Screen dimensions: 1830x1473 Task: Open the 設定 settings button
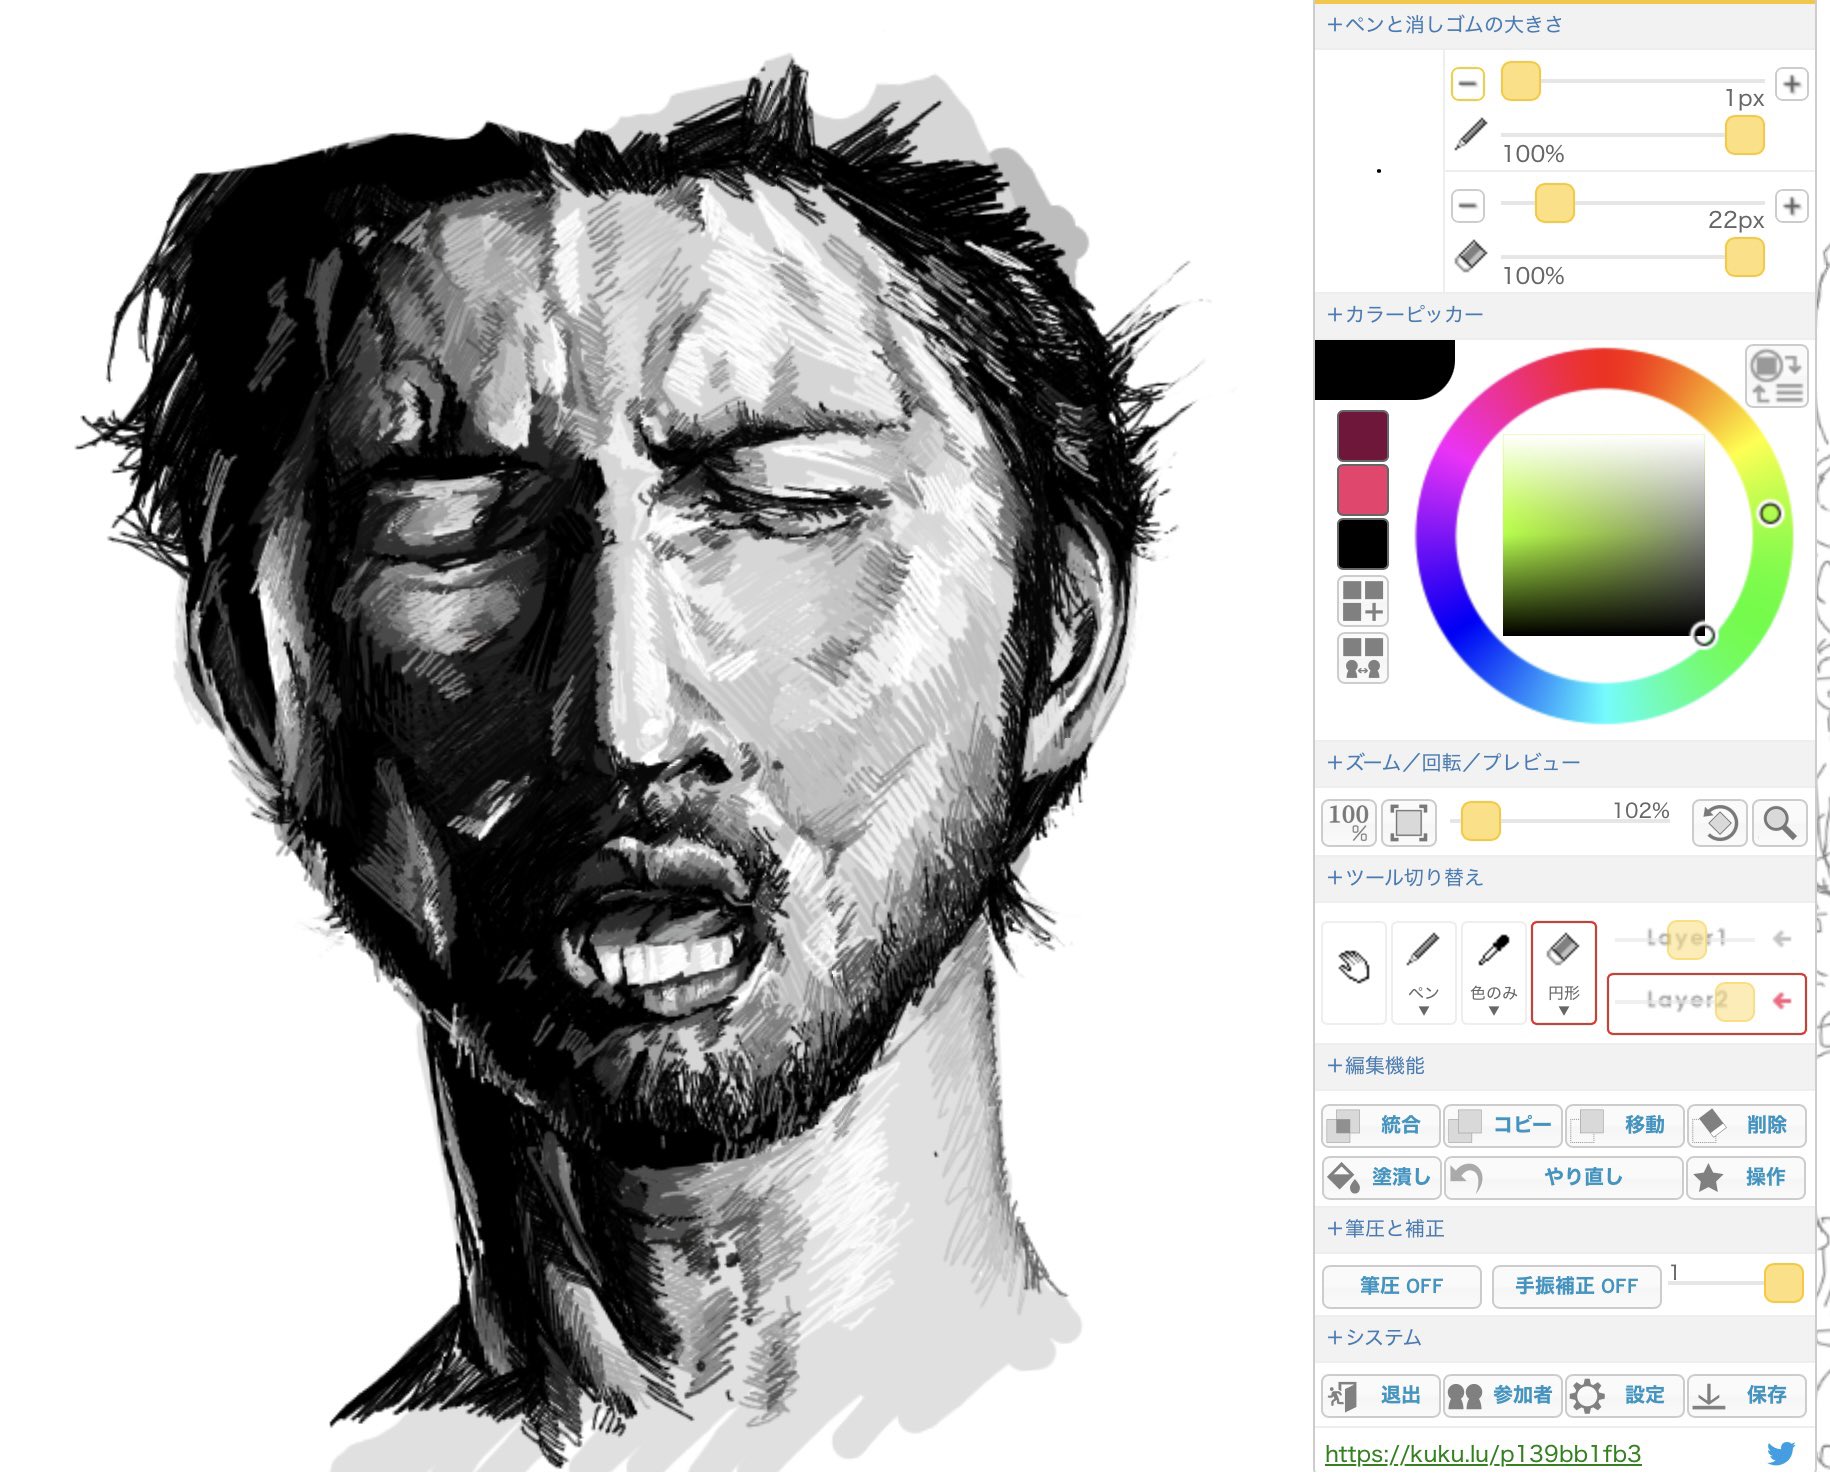pyautogui.click(x=1624, y=1395)
